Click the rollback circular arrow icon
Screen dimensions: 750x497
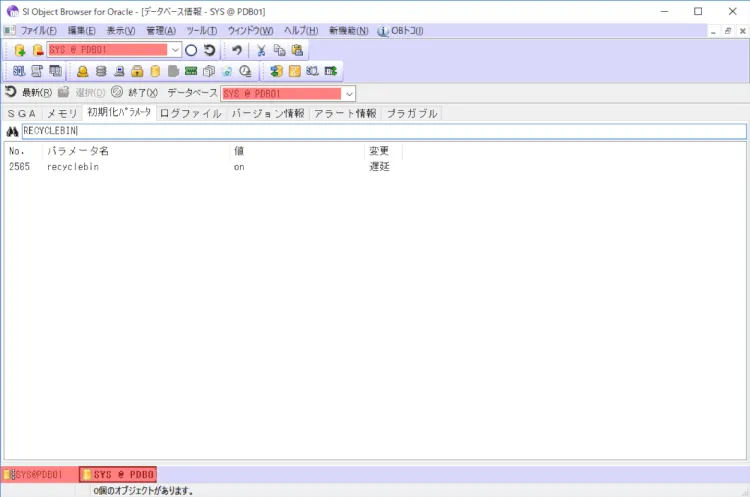[210, 50]
